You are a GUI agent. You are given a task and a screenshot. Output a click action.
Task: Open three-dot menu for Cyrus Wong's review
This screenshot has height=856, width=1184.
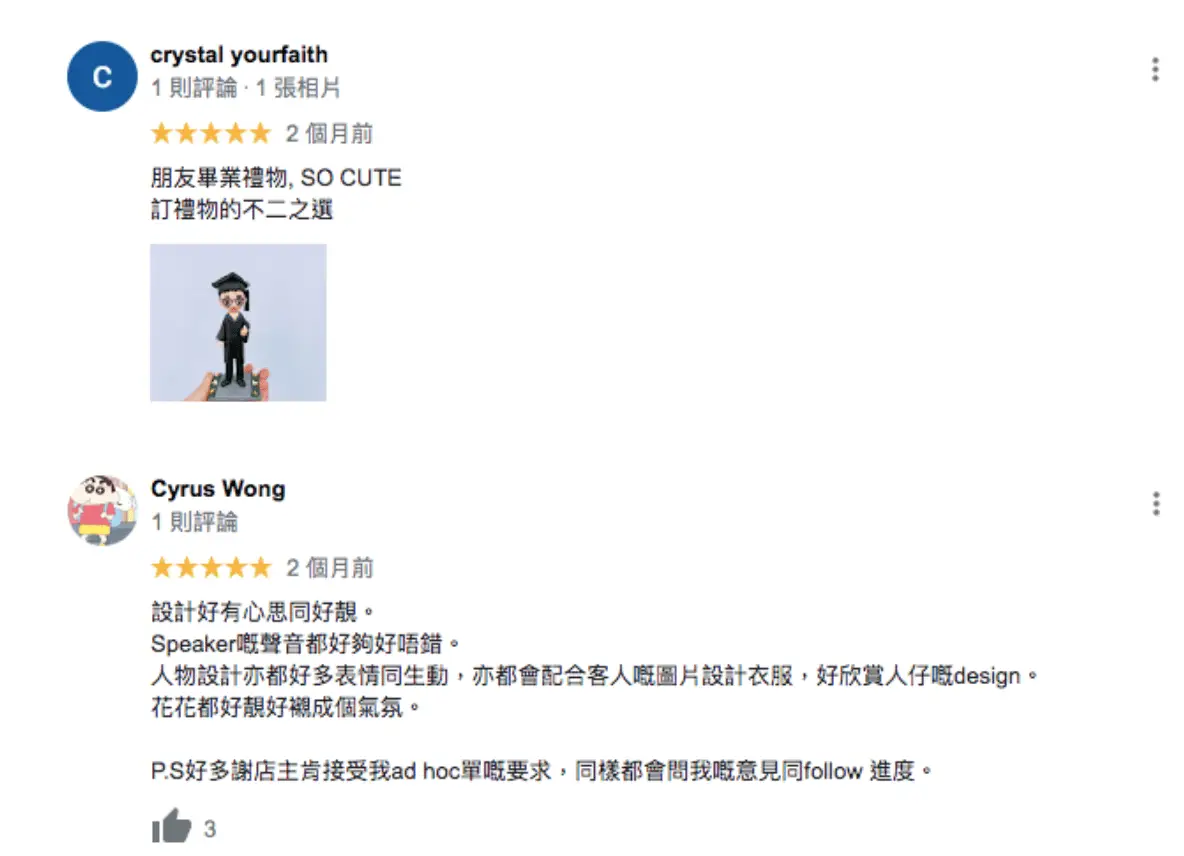click(x=1155, y=503)
